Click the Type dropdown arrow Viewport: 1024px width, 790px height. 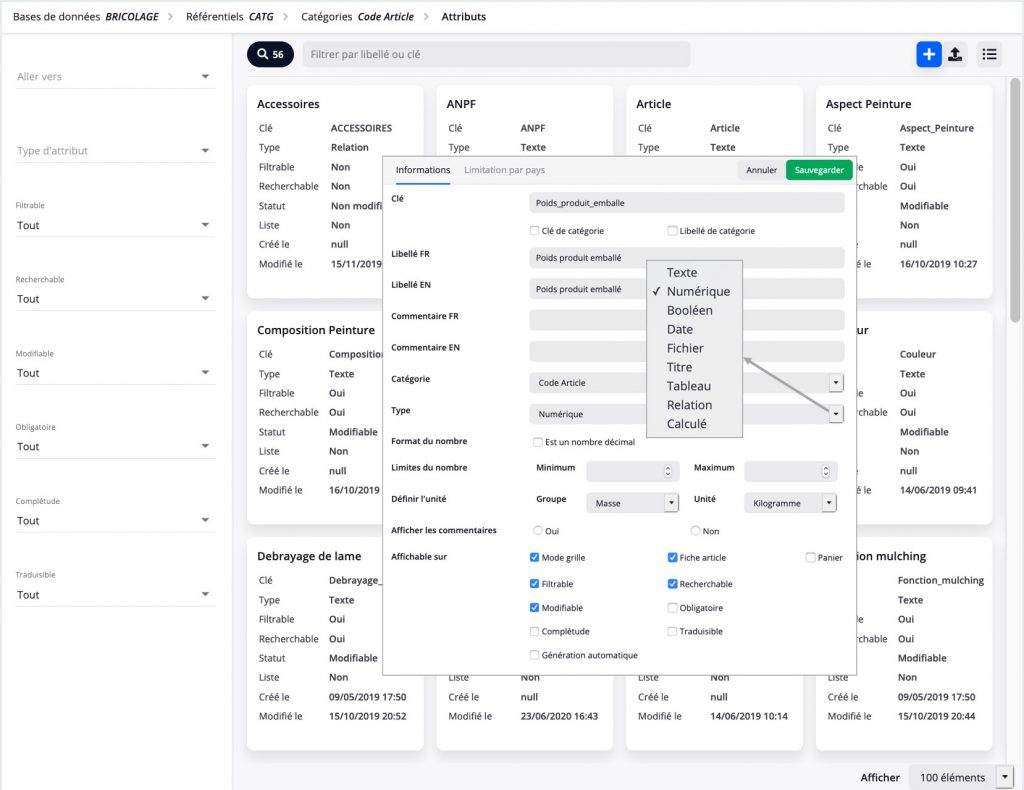[836, 414]
